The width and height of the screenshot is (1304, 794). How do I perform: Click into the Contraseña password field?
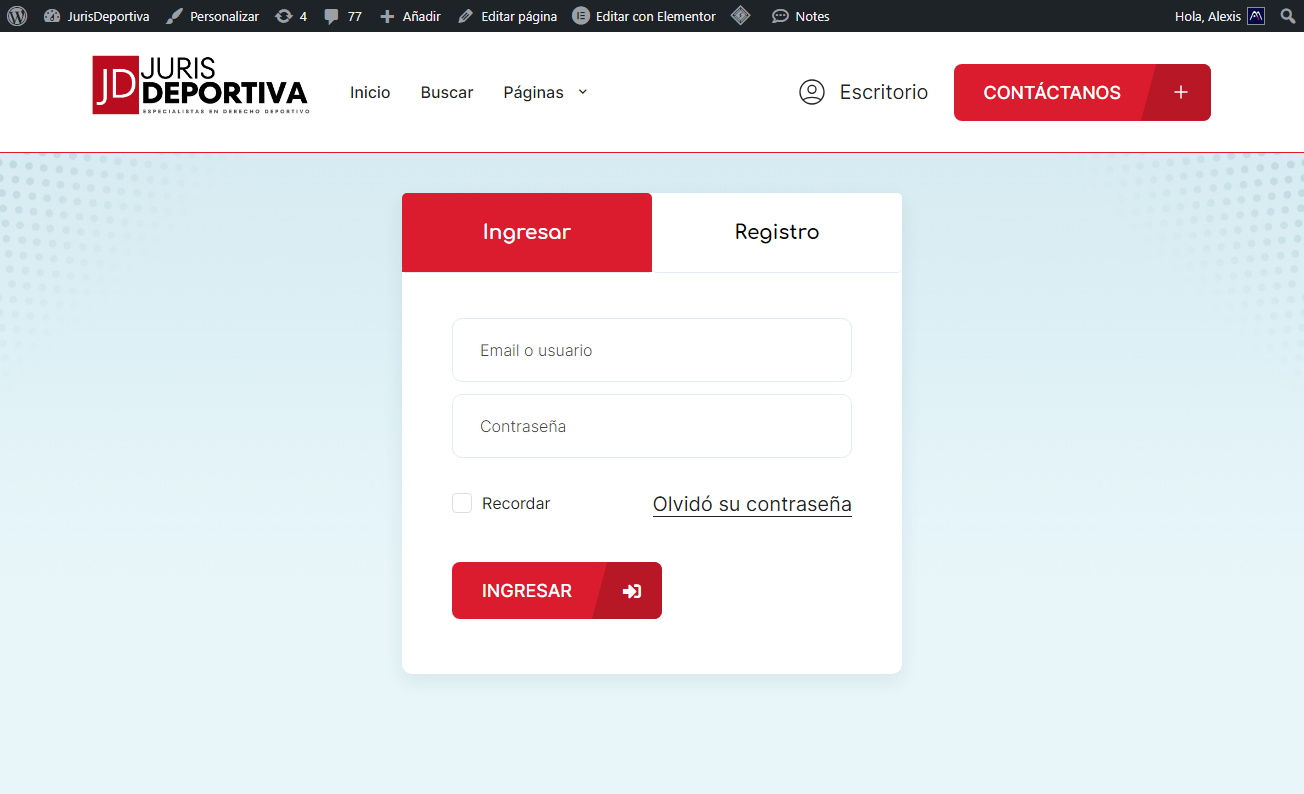tap(652, 426)
